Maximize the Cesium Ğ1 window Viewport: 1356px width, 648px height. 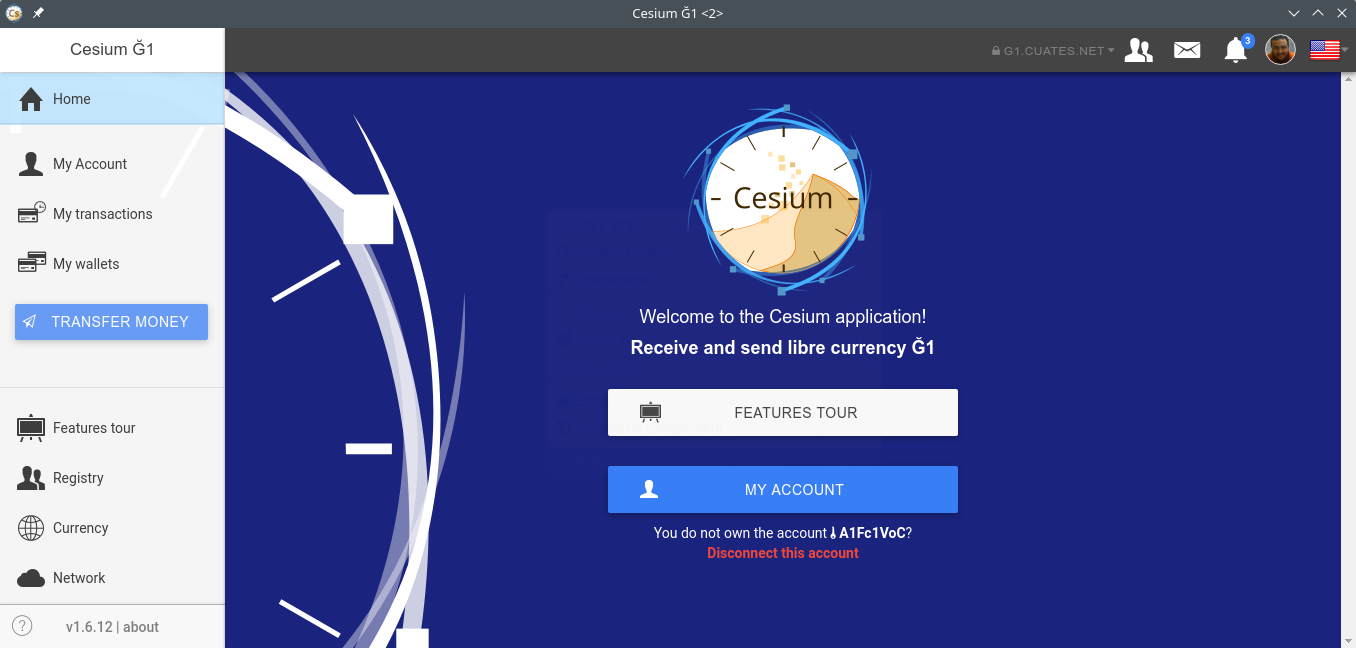pyautogui.click(x=1318, y=13)
